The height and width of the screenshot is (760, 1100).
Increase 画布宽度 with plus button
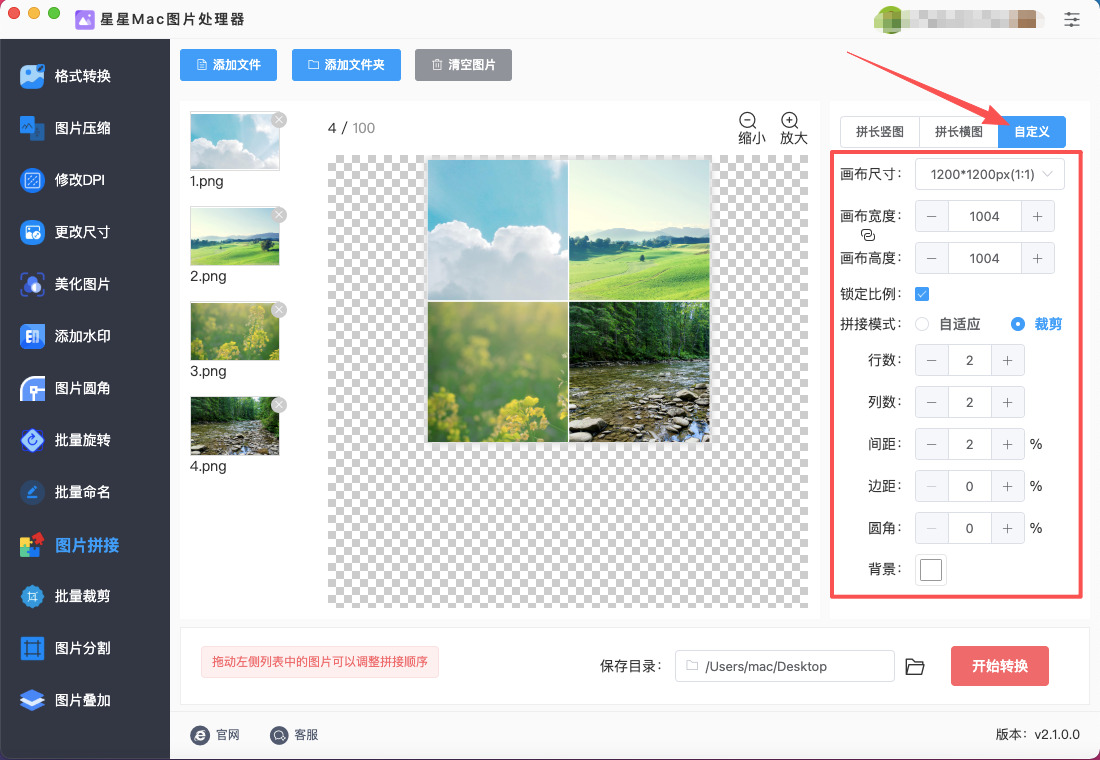coord(1038,217)
